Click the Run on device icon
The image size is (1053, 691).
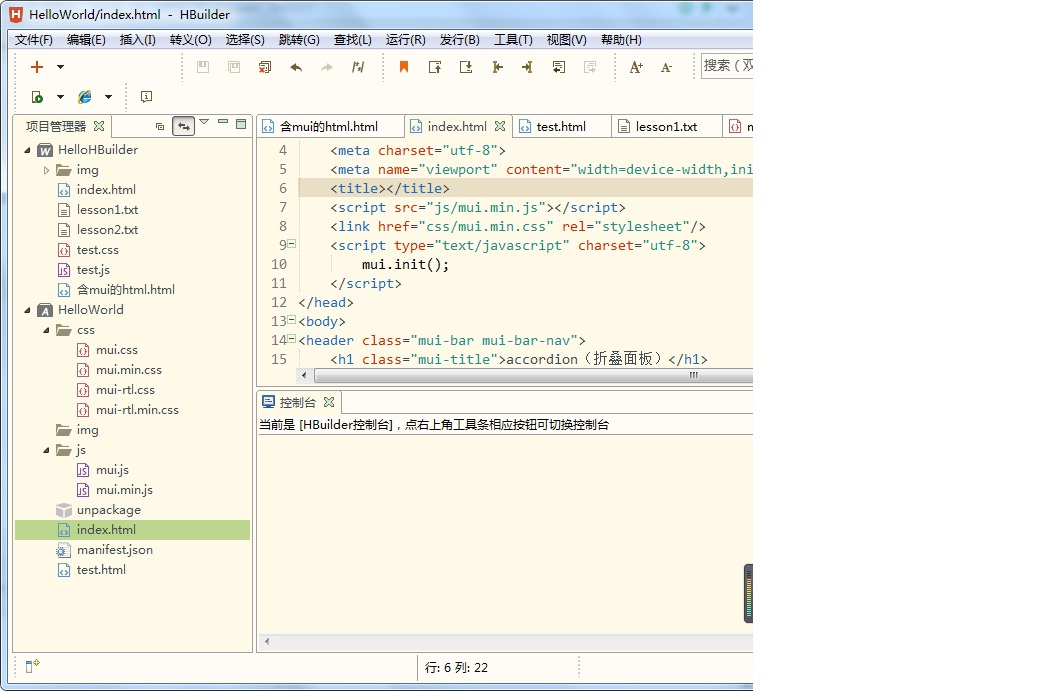[x=37, y=97]
